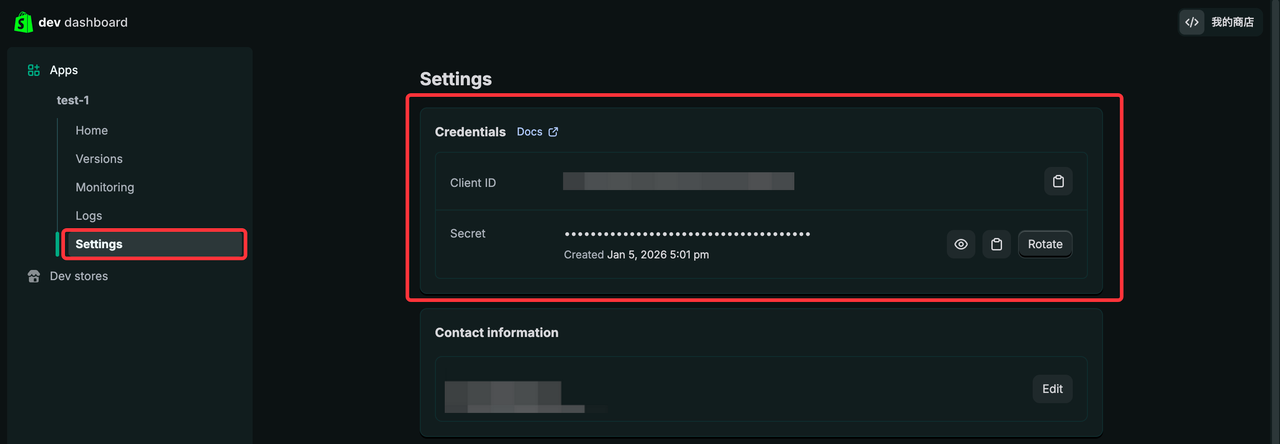Click the masked Secret value field
Image resolution: width=1280 pixels, height=444 pixels.
click(687, 234)
